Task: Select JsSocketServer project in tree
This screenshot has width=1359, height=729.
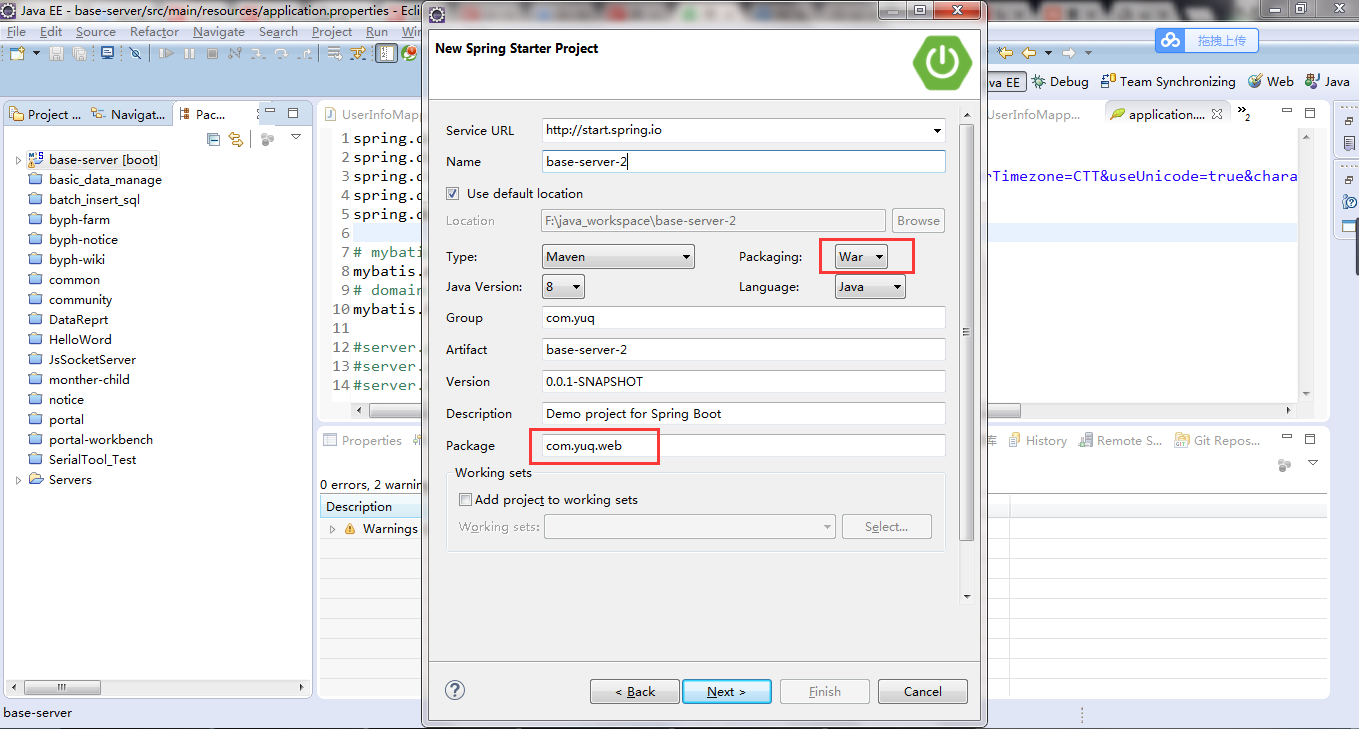Action: click(x=92, y=359)
